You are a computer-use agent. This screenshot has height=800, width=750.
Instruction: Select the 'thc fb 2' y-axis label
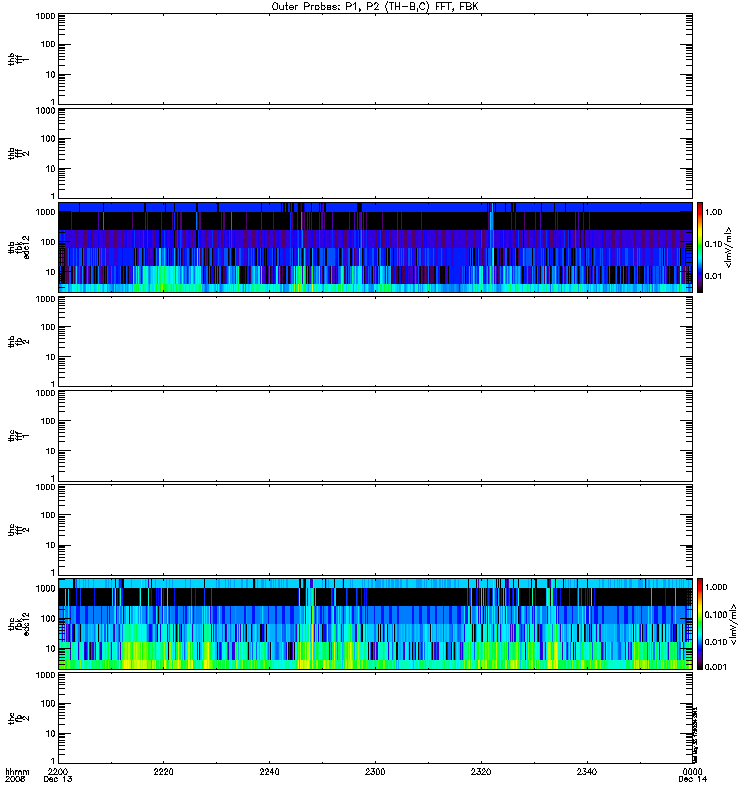(x=19, y=718)
